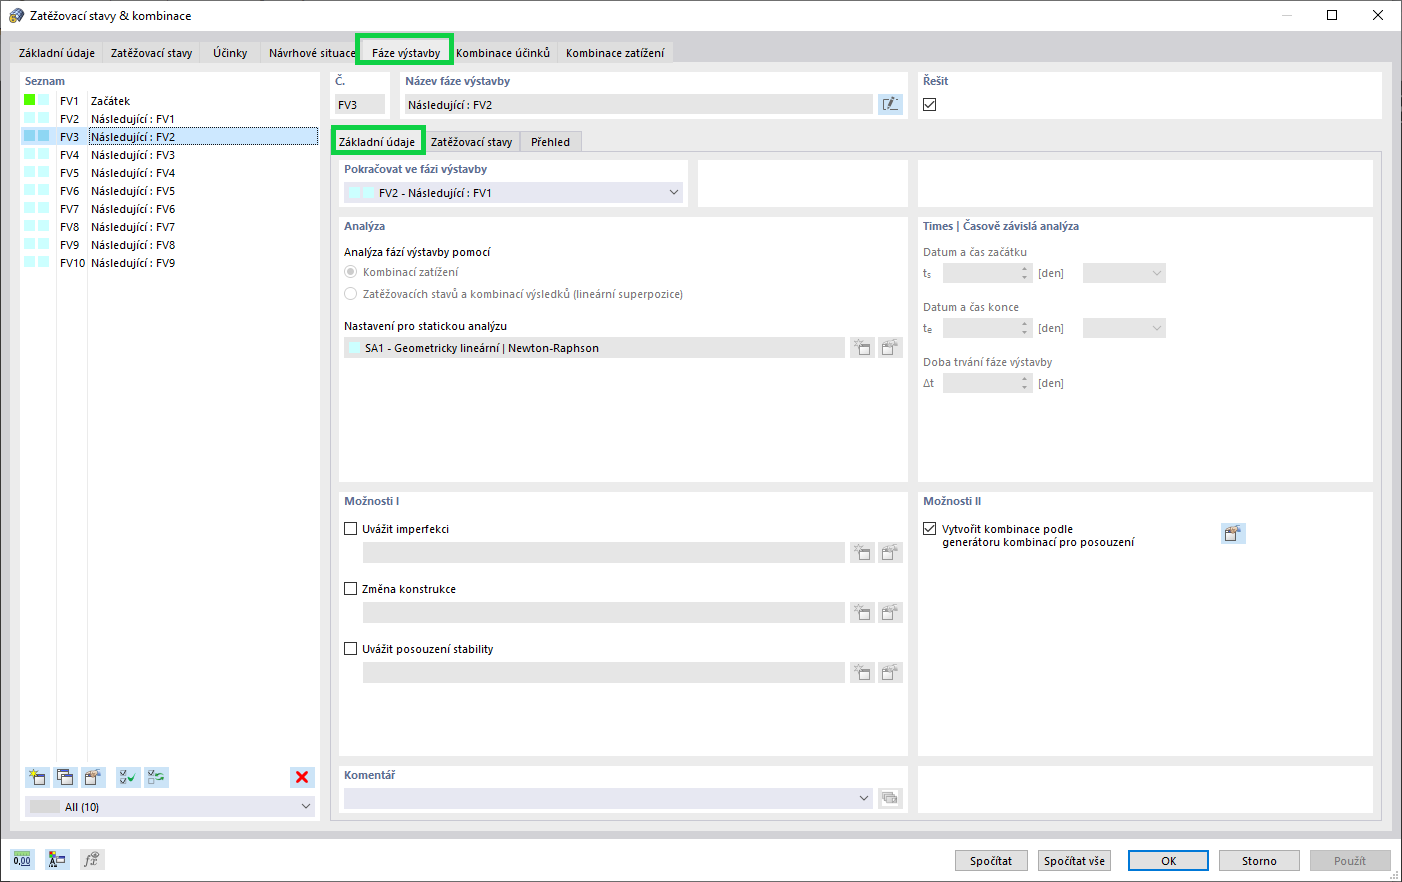Open the Návrhové situace tab
The image size is (1402, 882).
[311, 53]
